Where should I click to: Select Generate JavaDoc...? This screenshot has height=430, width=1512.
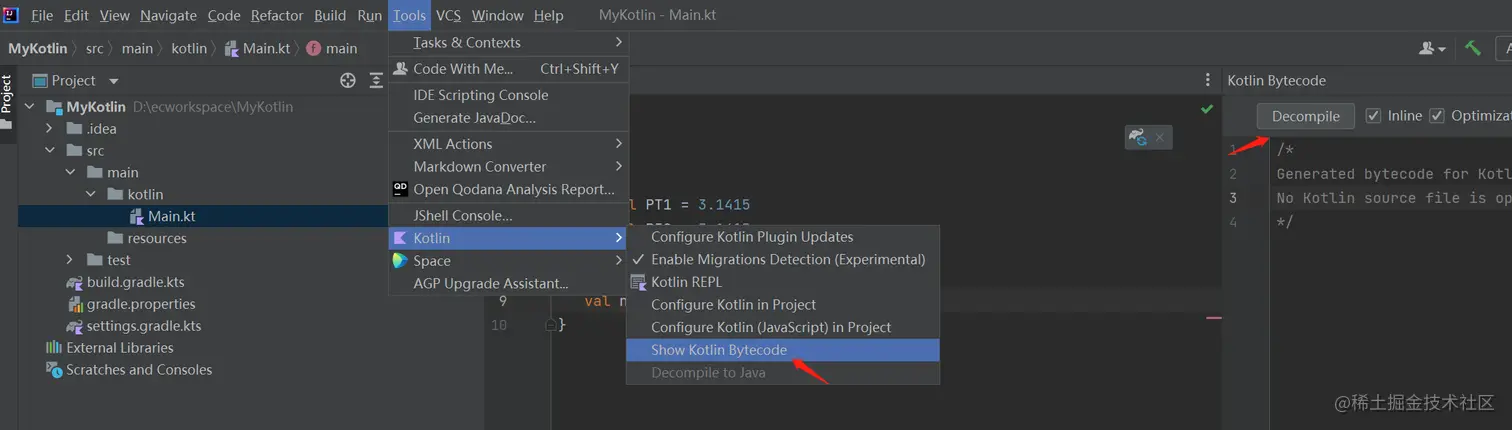click(x=509, y=118)
